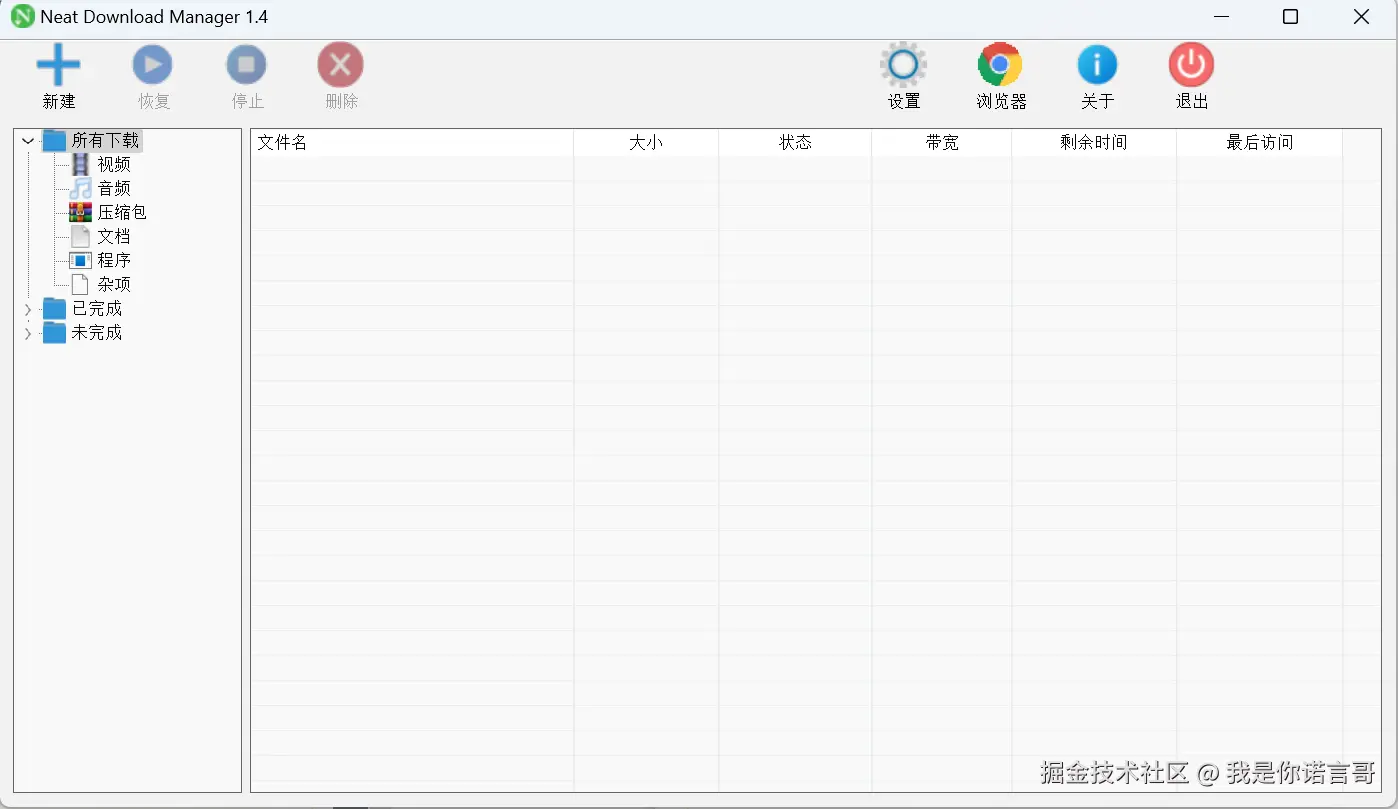The height and width of the screenshot is (809, 1398).
Task: Select the 音频 category label
Action: 114,188
